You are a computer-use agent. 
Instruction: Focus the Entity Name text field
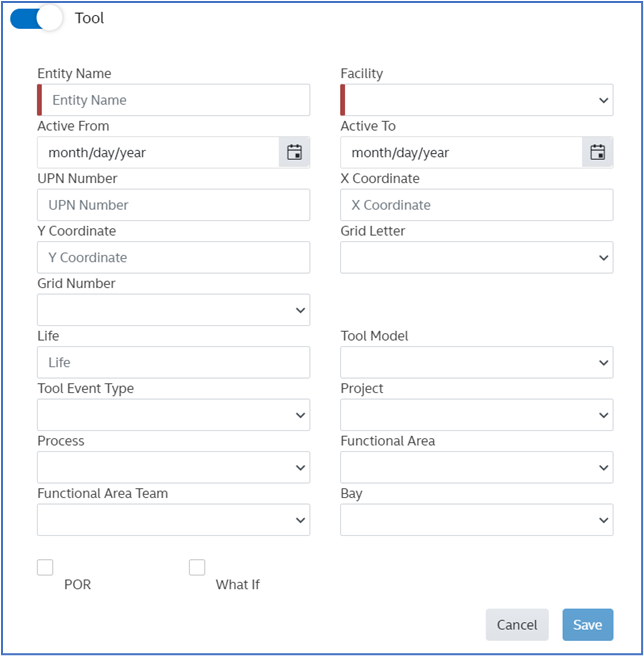tap(175, 100)
